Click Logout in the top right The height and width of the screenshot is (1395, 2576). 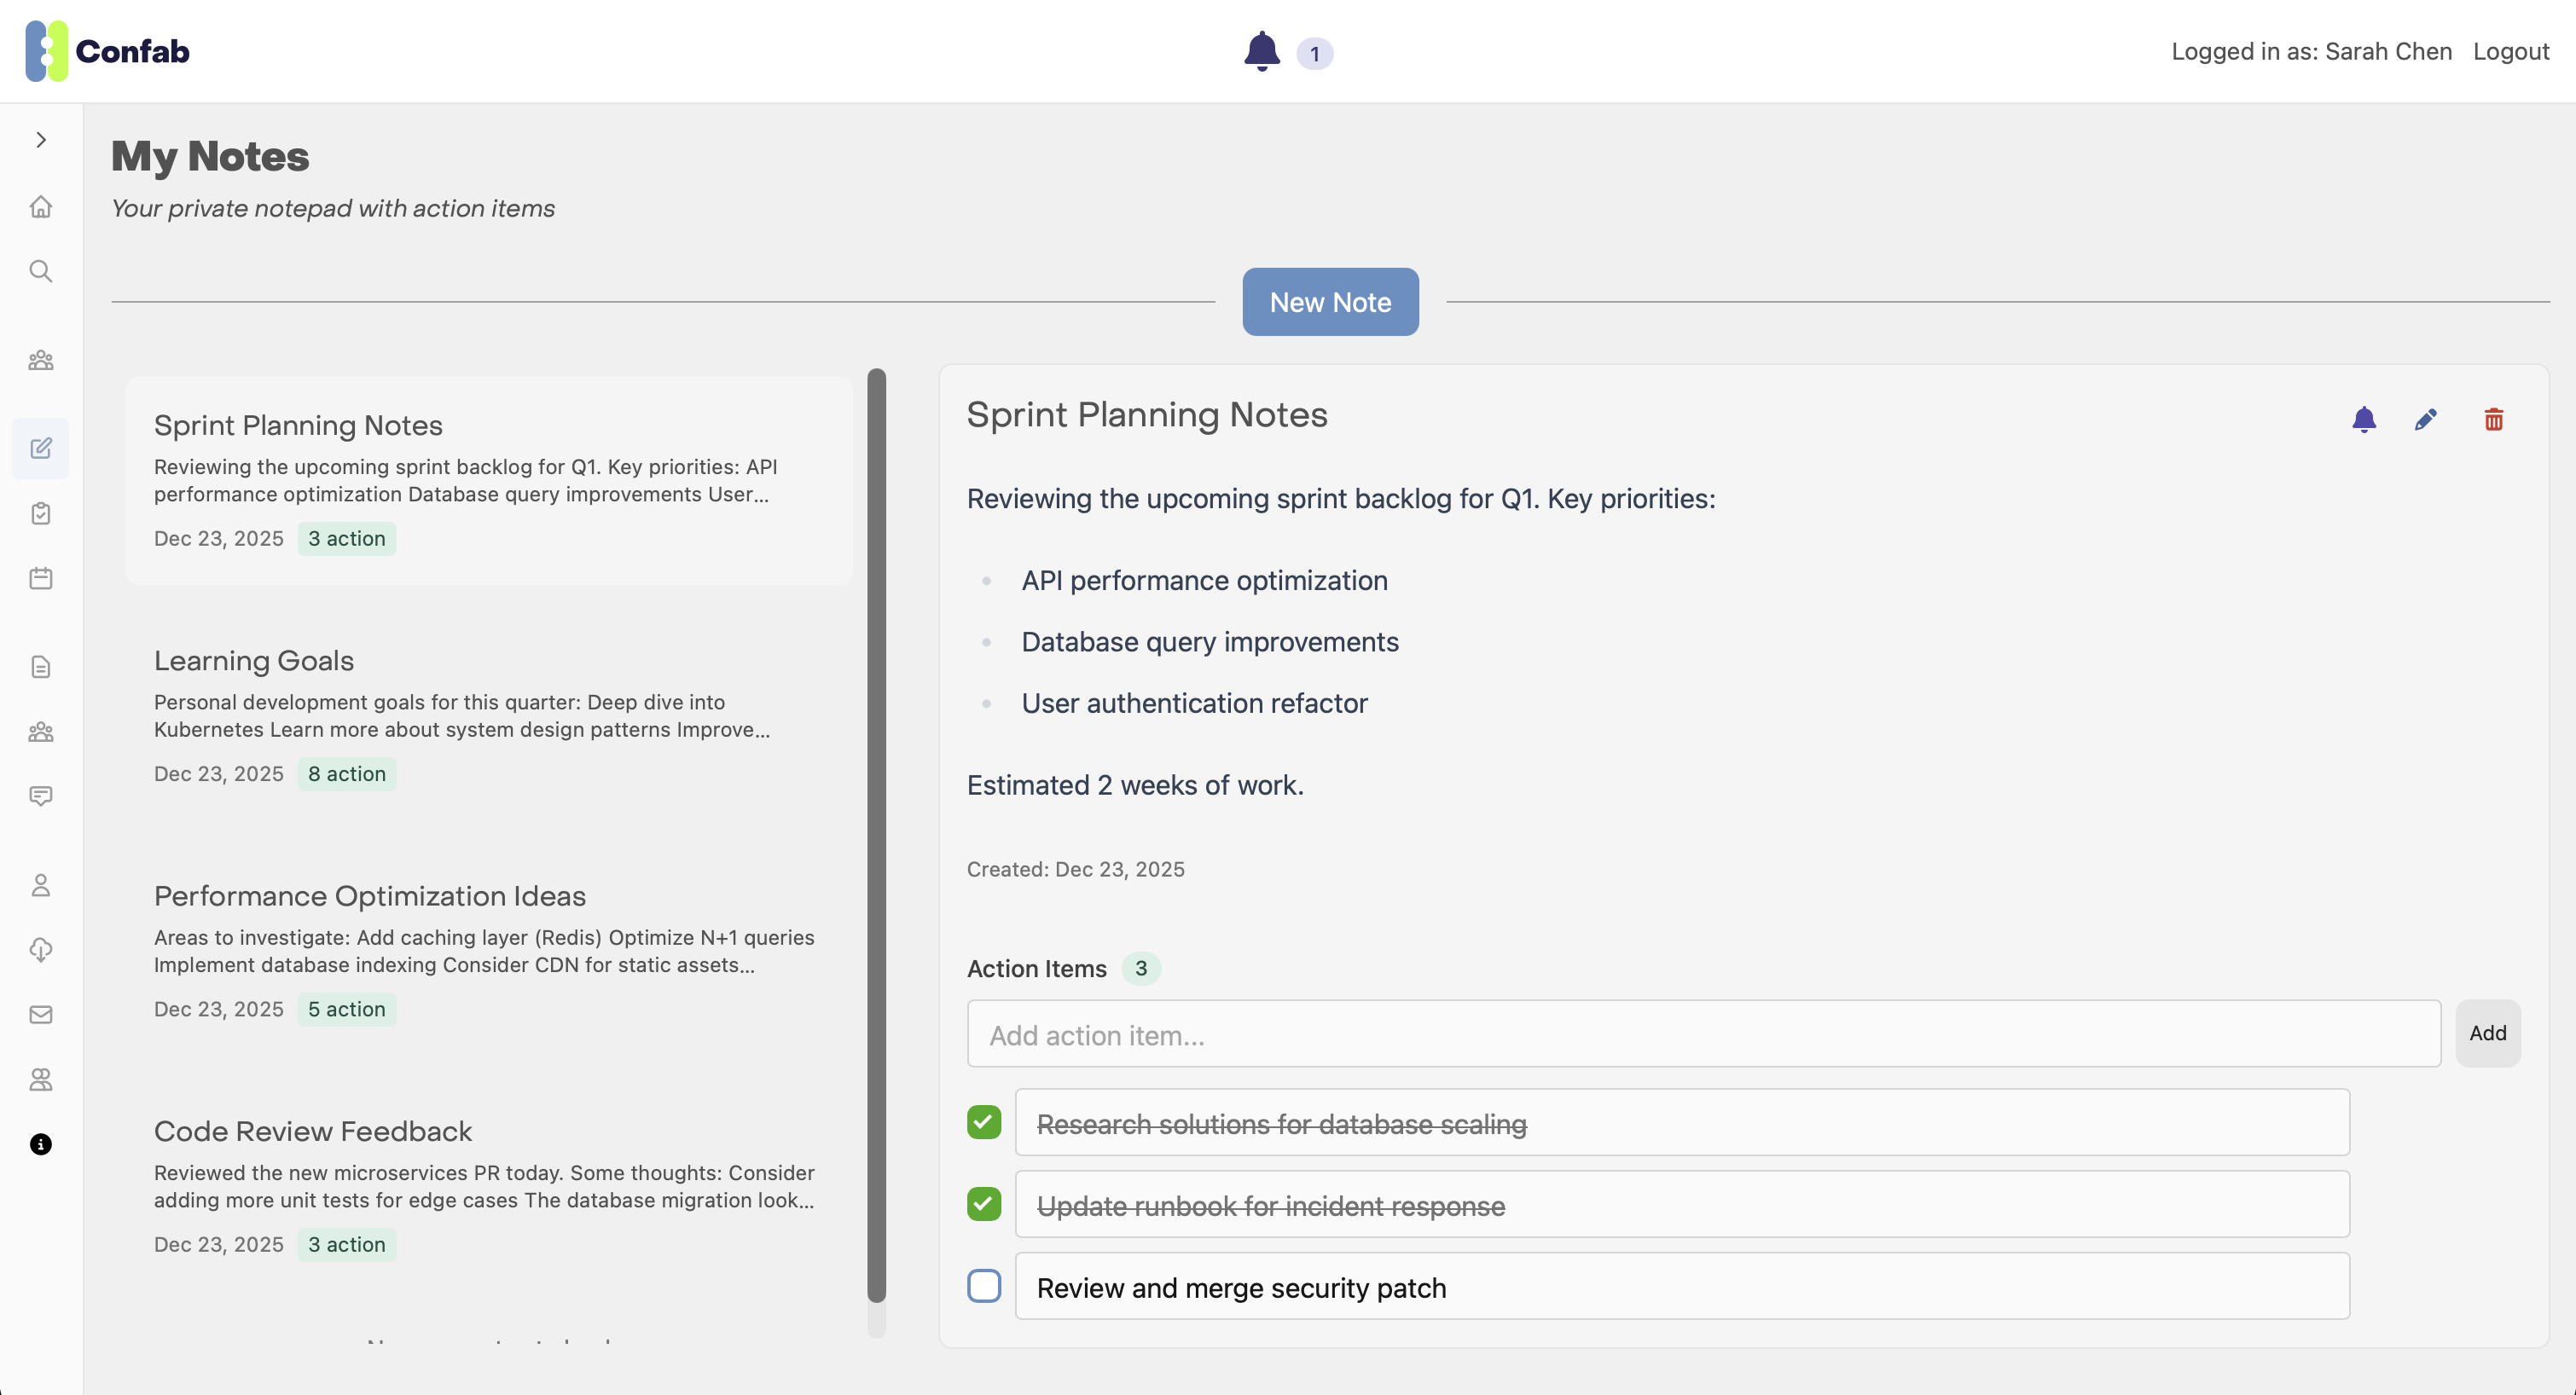pyautogui.click(x=2510, y=51)
